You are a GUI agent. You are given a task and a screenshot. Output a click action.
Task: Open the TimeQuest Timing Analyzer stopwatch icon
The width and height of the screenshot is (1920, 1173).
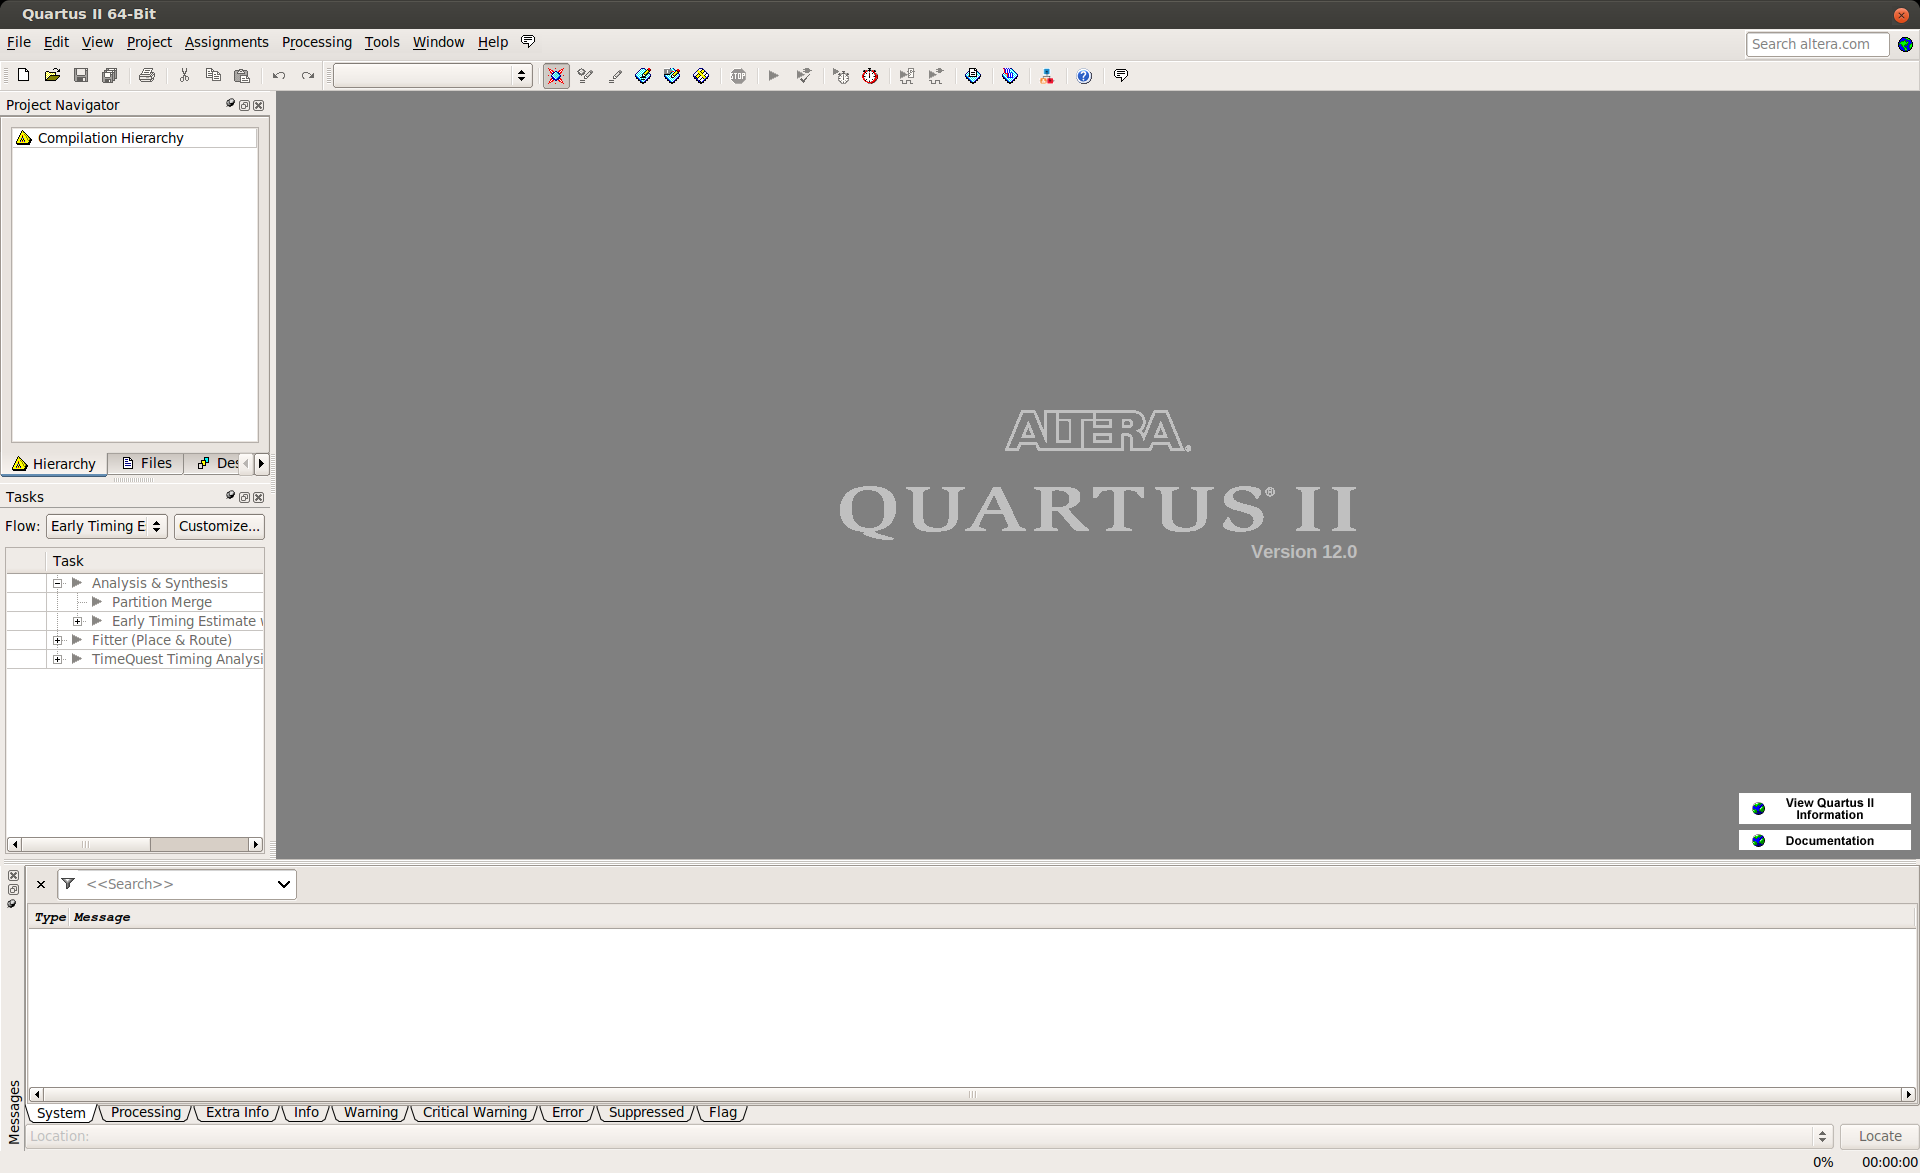tap(870, 76)
